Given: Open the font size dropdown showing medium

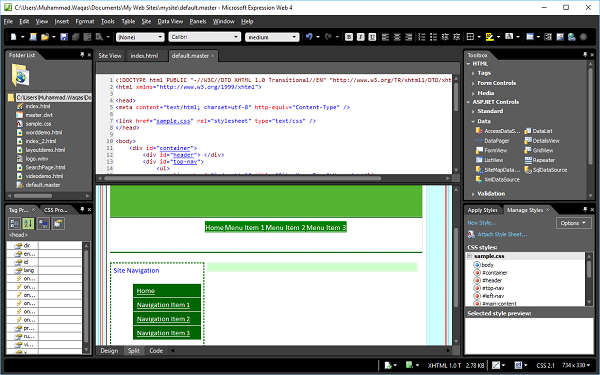Looking at the screenshot, I should coord(272,37).
